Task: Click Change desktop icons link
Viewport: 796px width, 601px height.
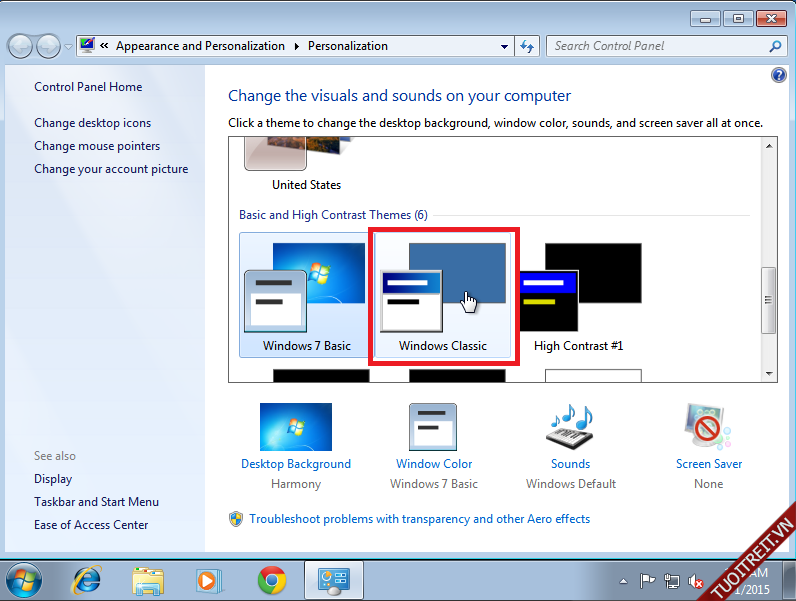Action: (93, 123)
